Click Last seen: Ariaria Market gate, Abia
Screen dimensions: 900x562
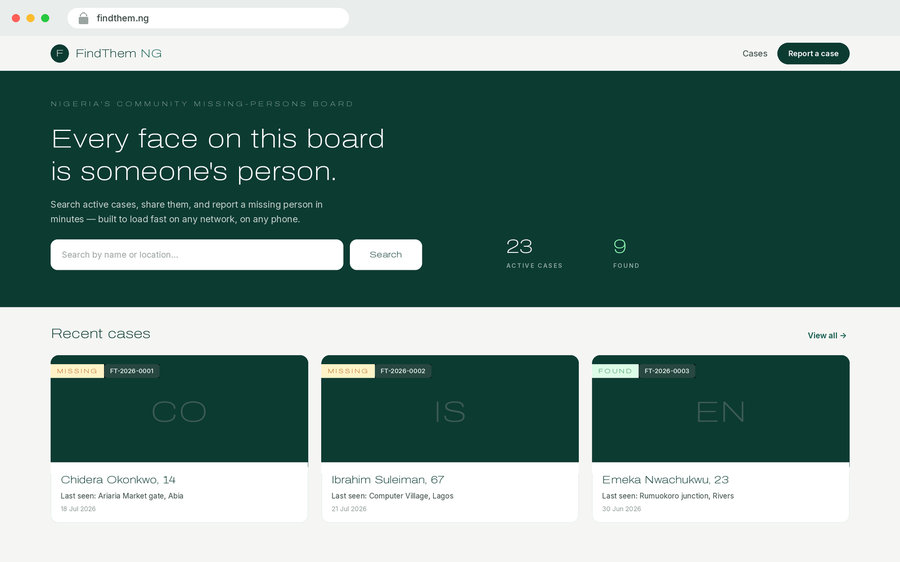point(122,496)
